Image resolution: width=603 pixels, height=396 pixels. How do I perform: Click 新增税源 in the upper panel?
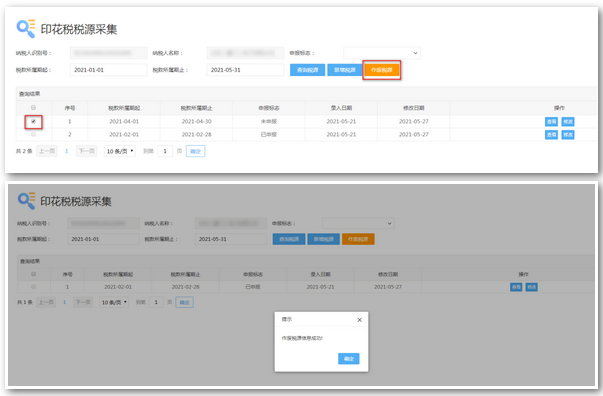pos(345,70)
